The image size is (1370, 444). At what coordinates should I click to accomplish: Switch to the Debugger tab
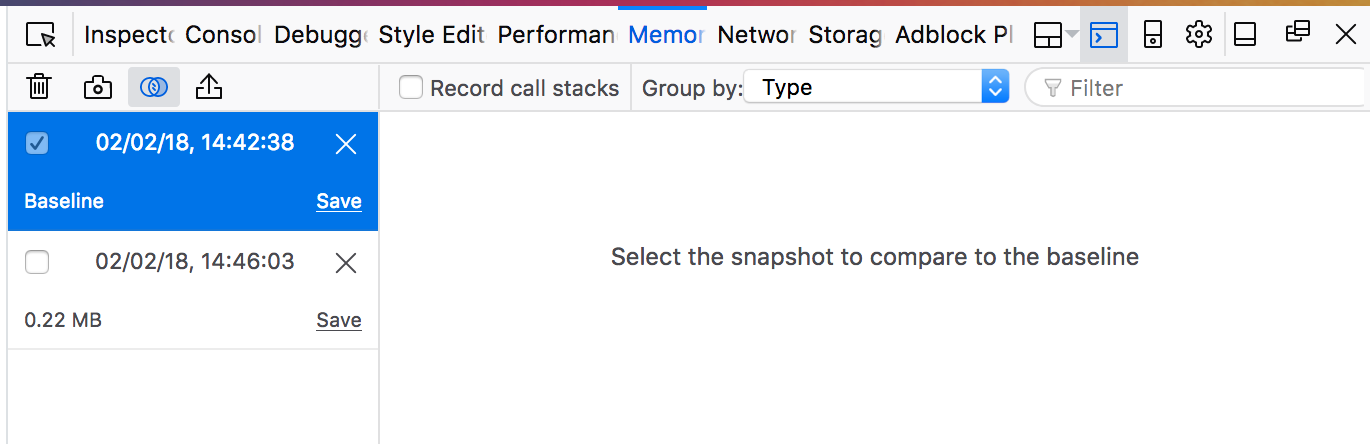click(321, 36)
